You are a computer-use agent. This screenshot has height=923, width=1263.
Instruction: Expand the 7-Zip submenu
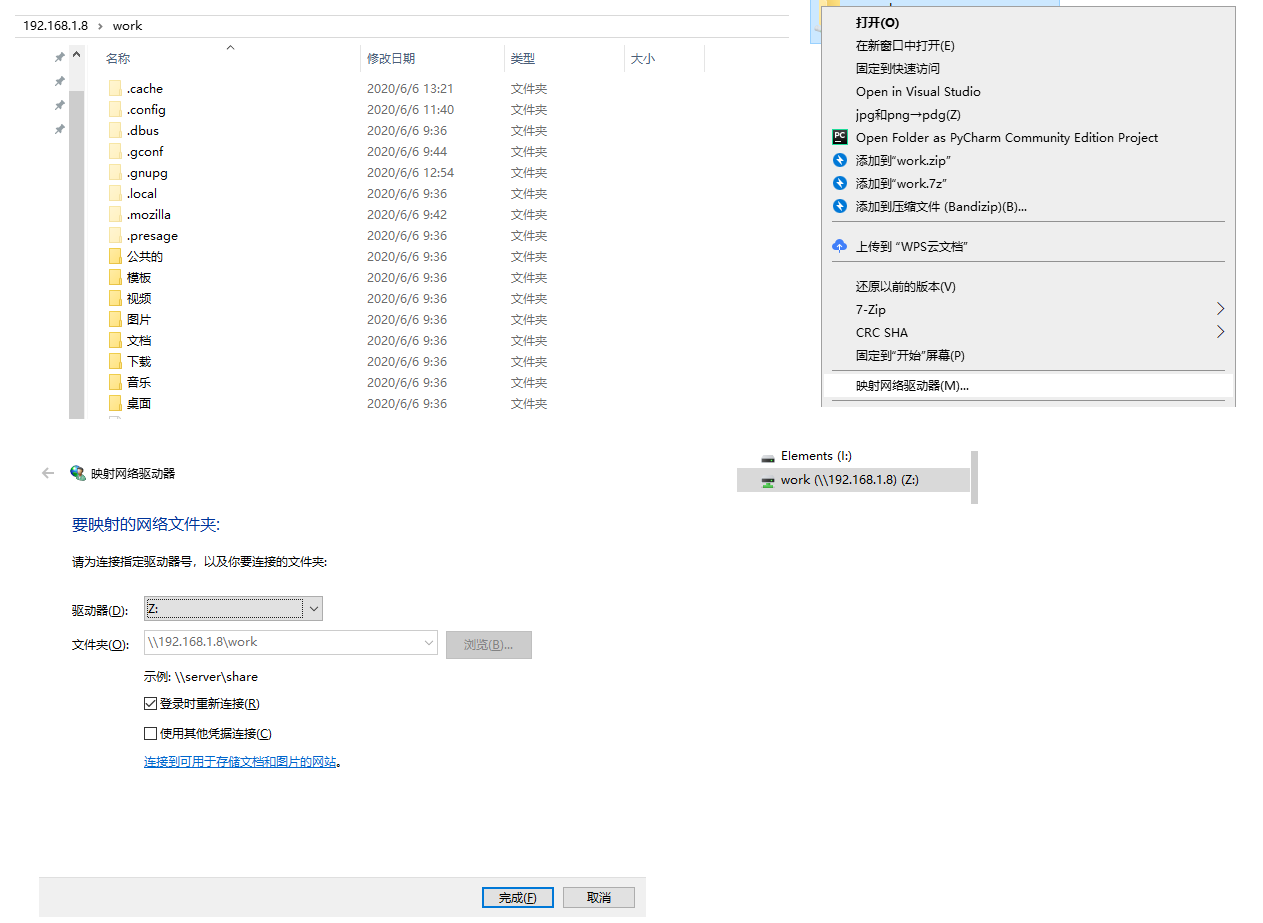[1219, 309]
